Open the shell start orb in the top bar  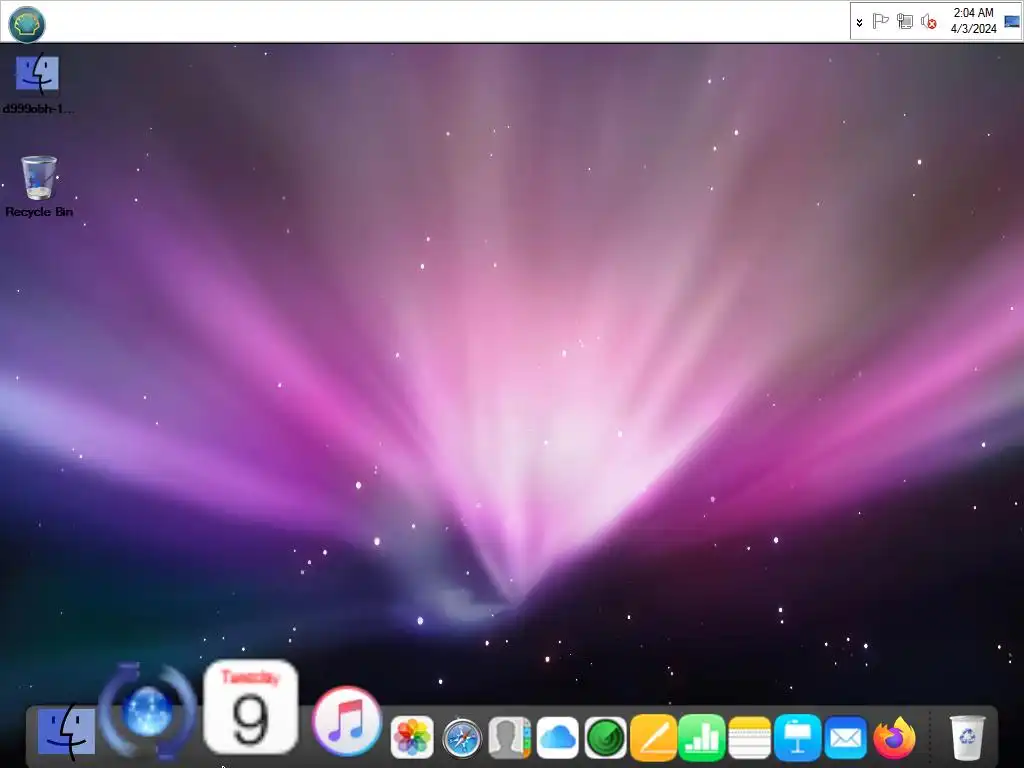[x=27, y=24]
